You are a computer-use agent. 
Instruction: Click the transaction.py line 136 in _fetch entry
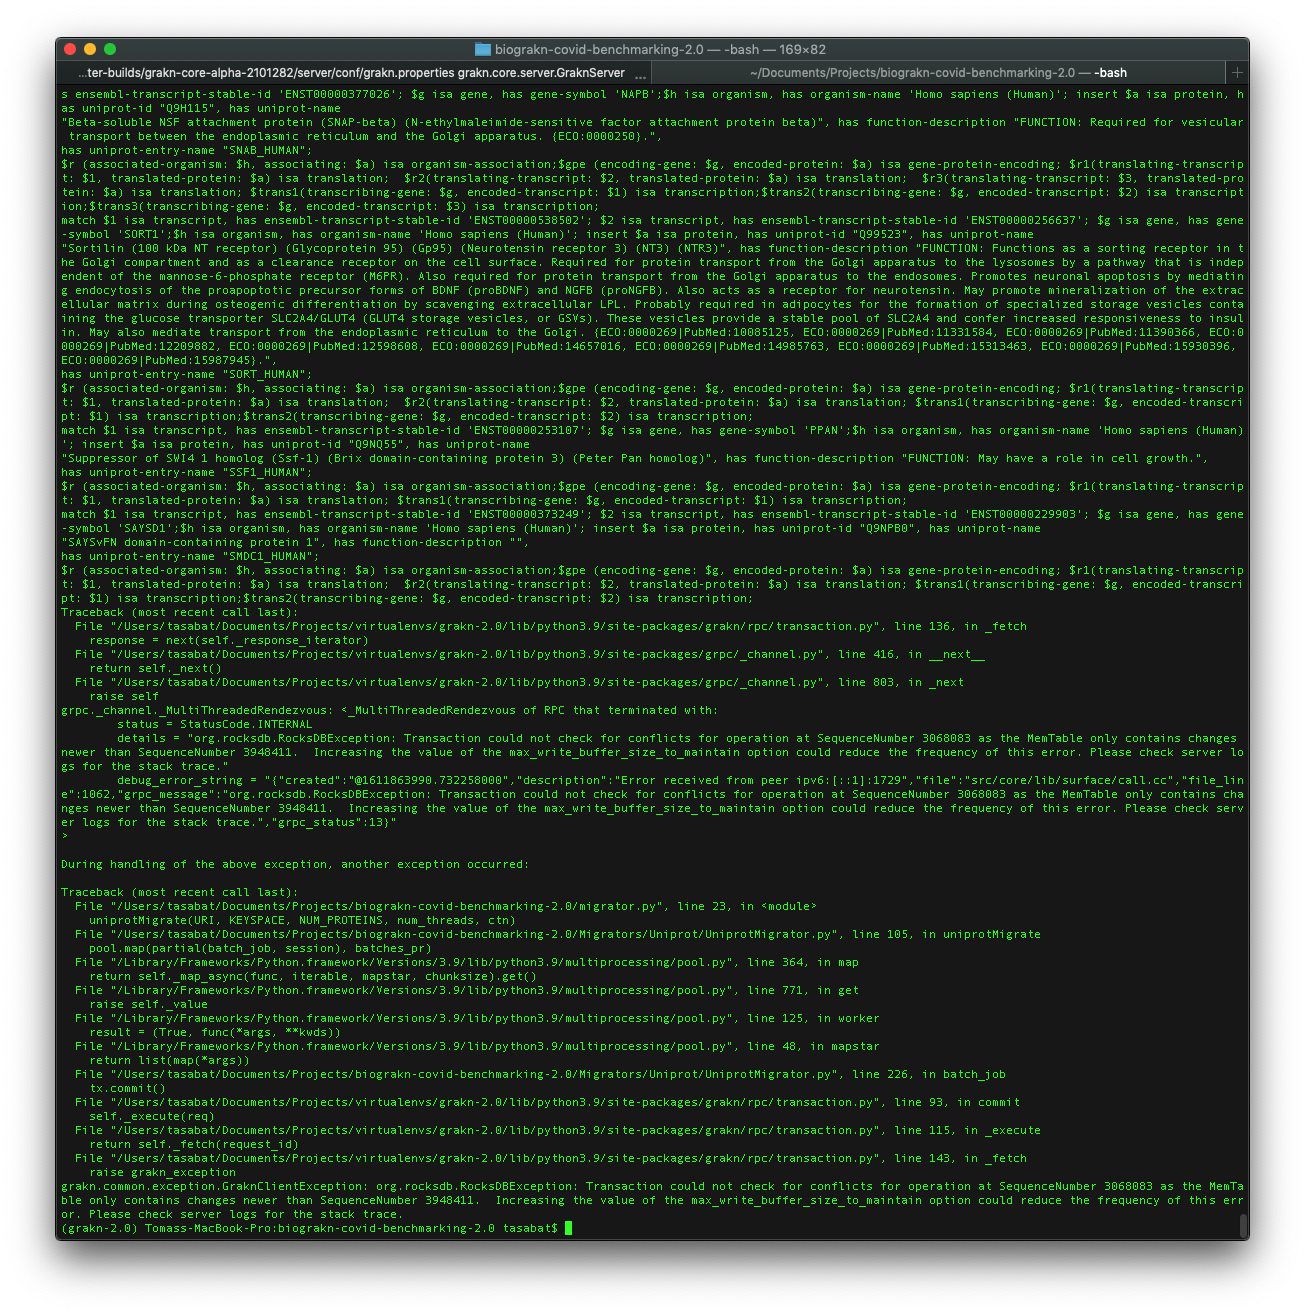click(x=550, y=626)
